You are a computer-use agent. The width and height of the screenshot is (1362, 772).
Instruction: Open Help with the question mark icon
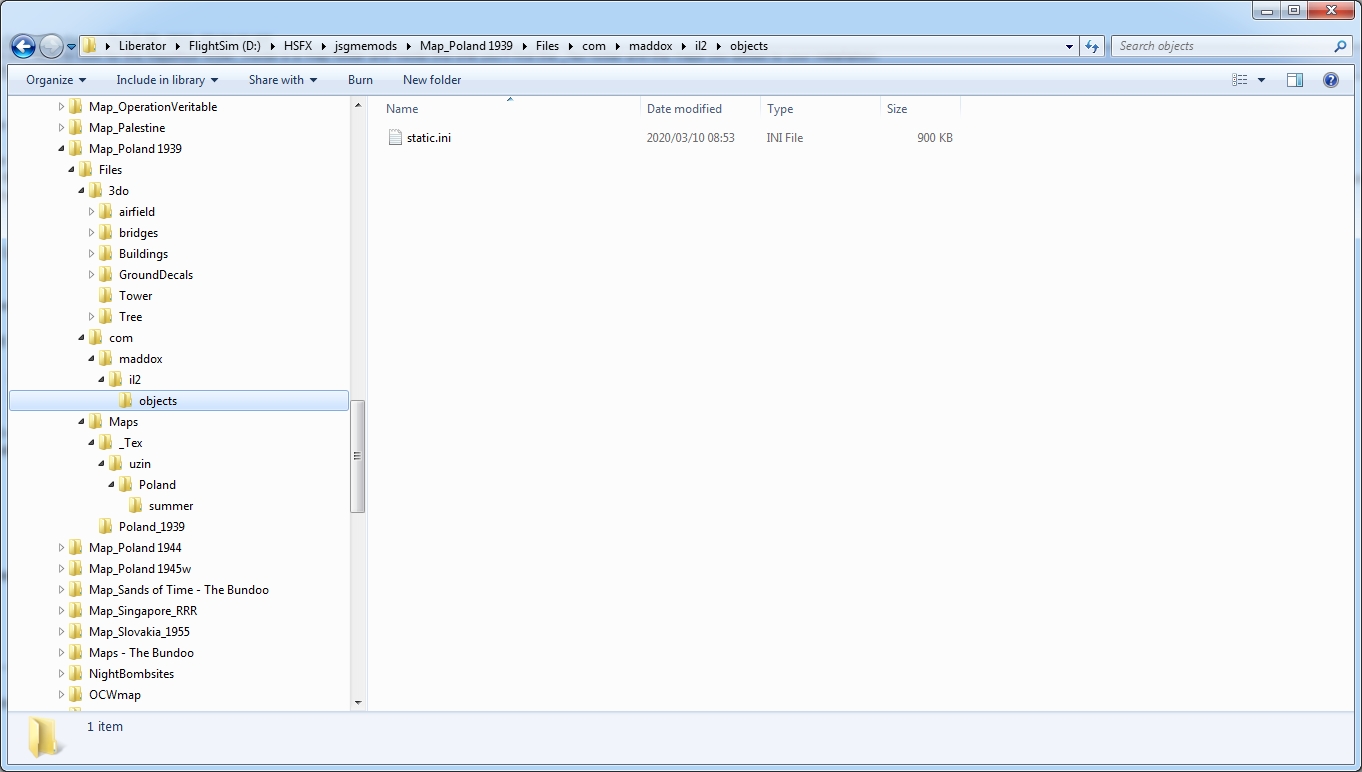[x=1331, y=80]
